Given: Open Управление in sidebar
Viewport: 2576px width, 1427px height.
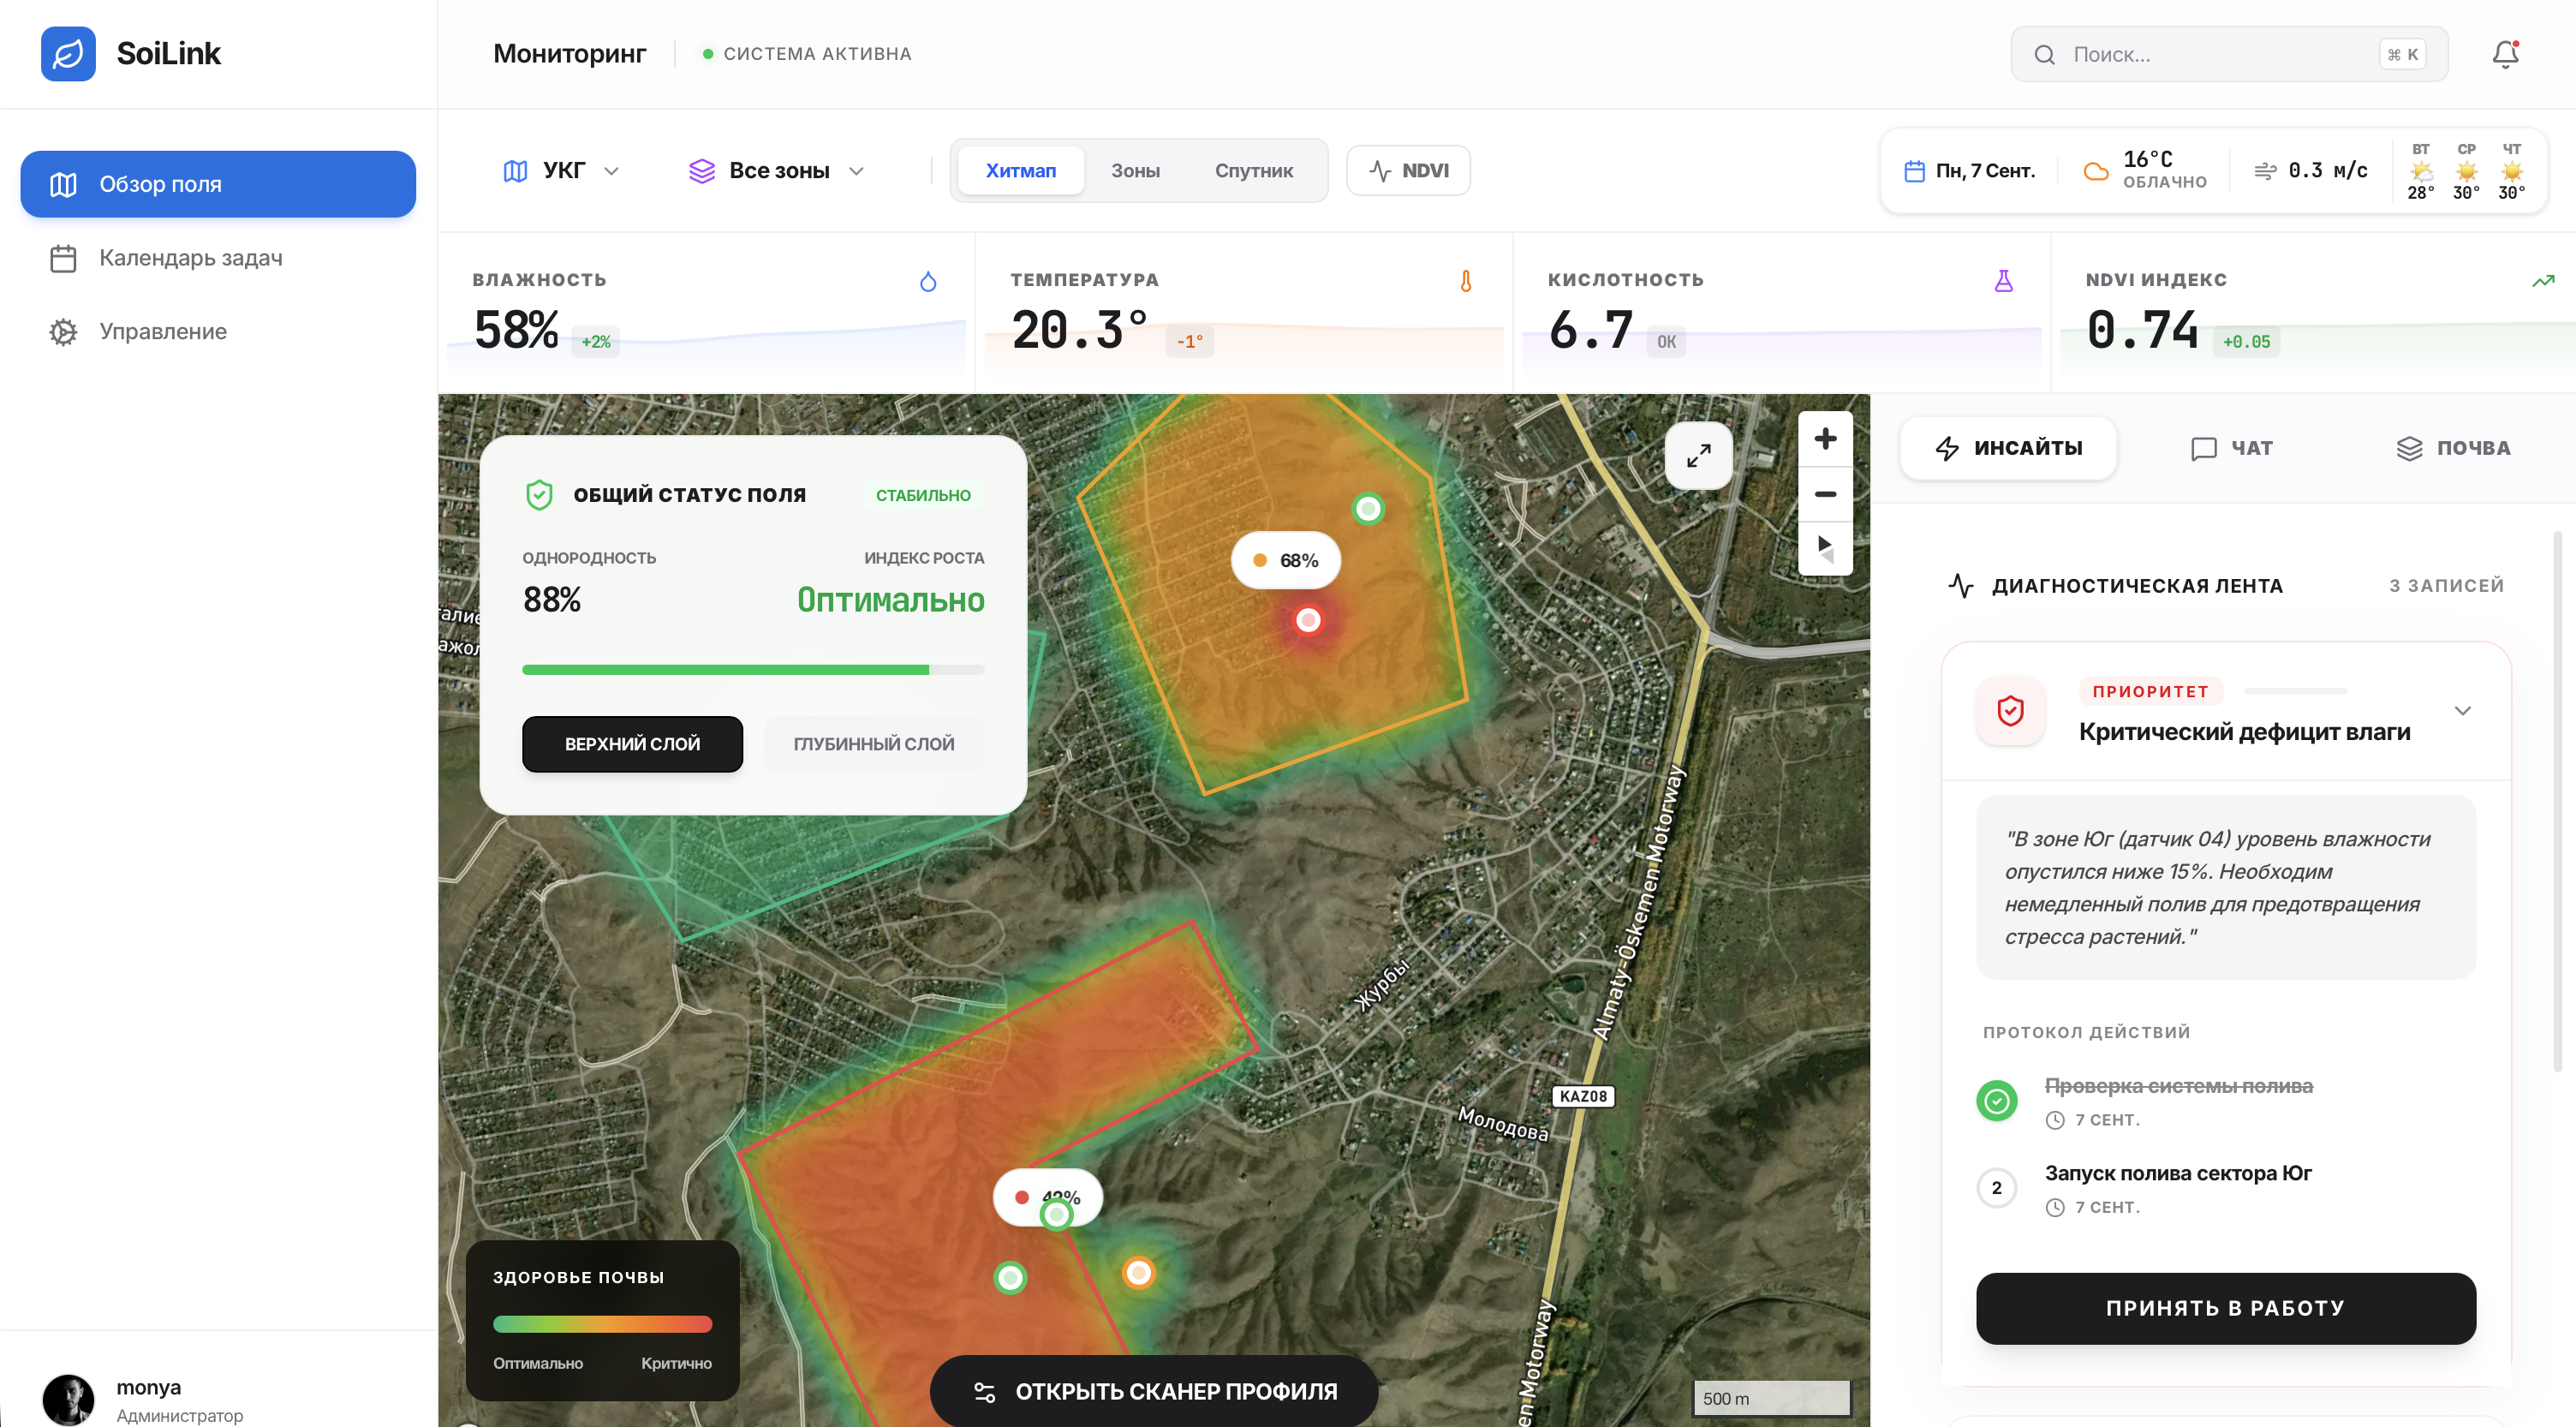Looking at the screenshot, I should pyautogui.click(x=218, y=332).
